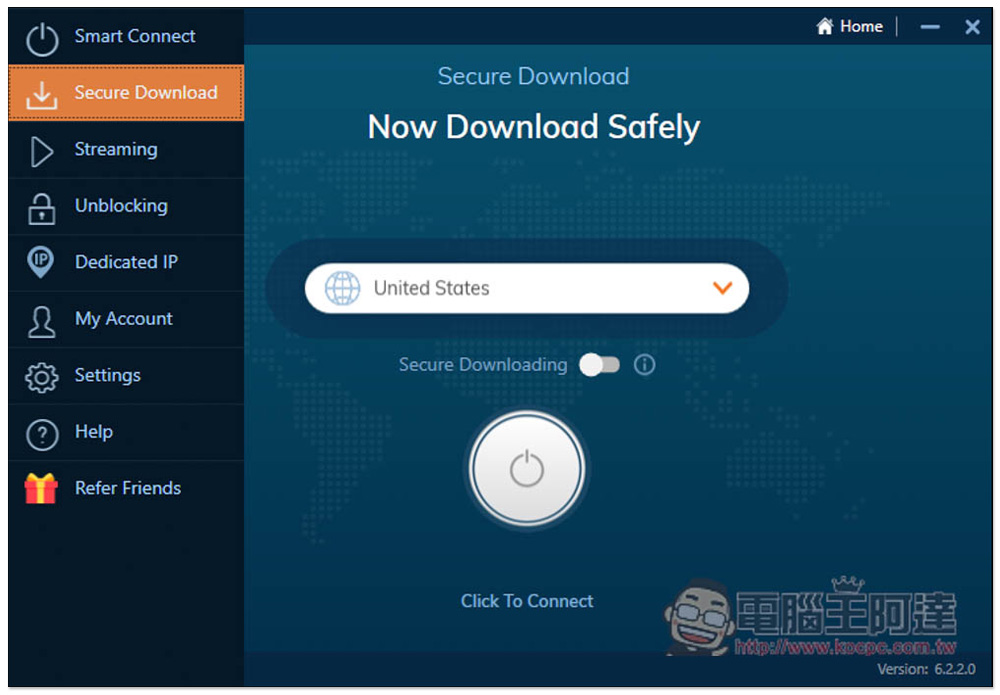Select My Account from the sidebar
This screenshot has height=695, width=1000.
click(124, 319)
